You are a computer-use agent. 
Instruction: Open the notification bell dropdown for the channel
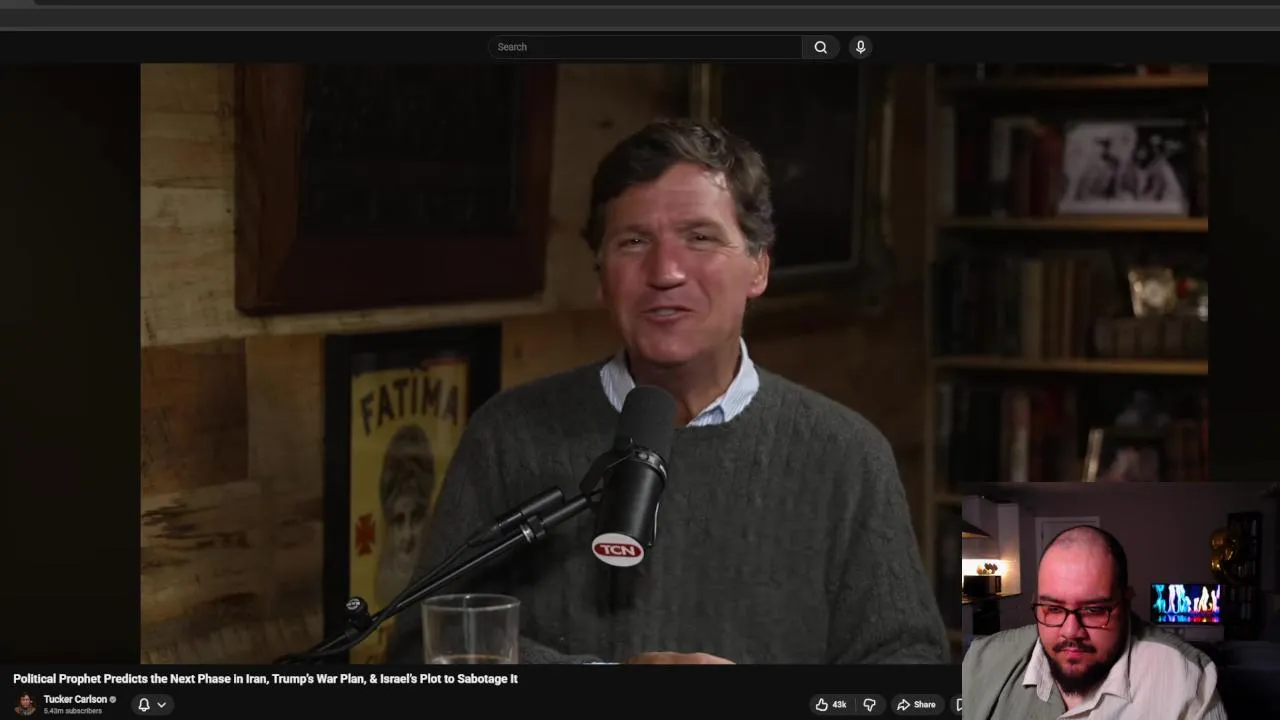tap(152, 705)
